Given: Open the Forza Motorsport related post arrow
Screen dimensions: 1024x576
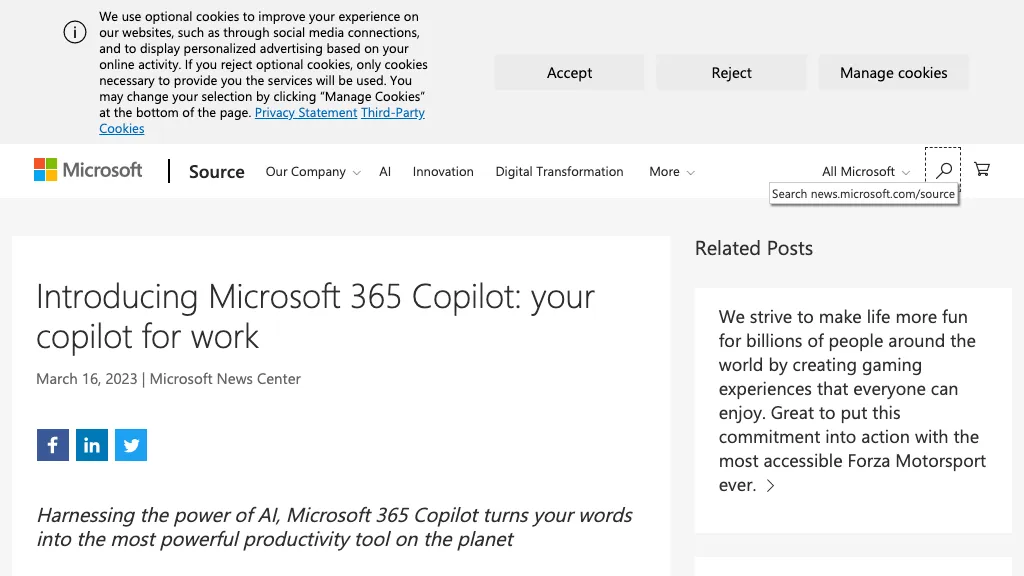Looking at the screenshot, I should pyautogui.click(x=770, y=485).
